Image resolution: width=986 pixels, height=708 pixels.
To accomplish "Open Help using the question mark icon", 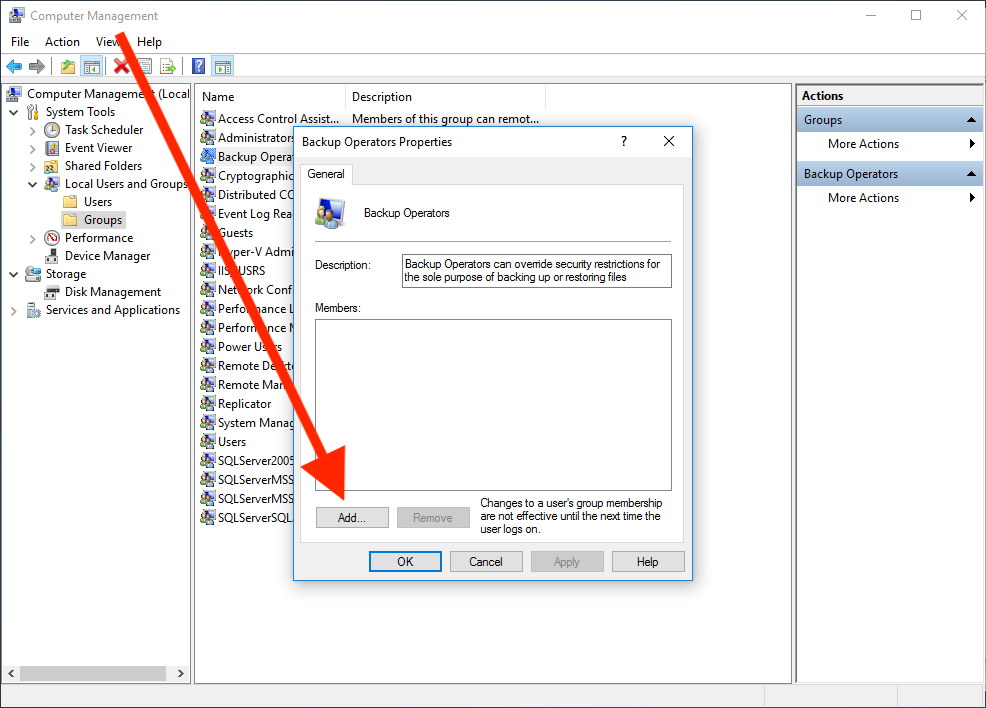I will (197, 66).
